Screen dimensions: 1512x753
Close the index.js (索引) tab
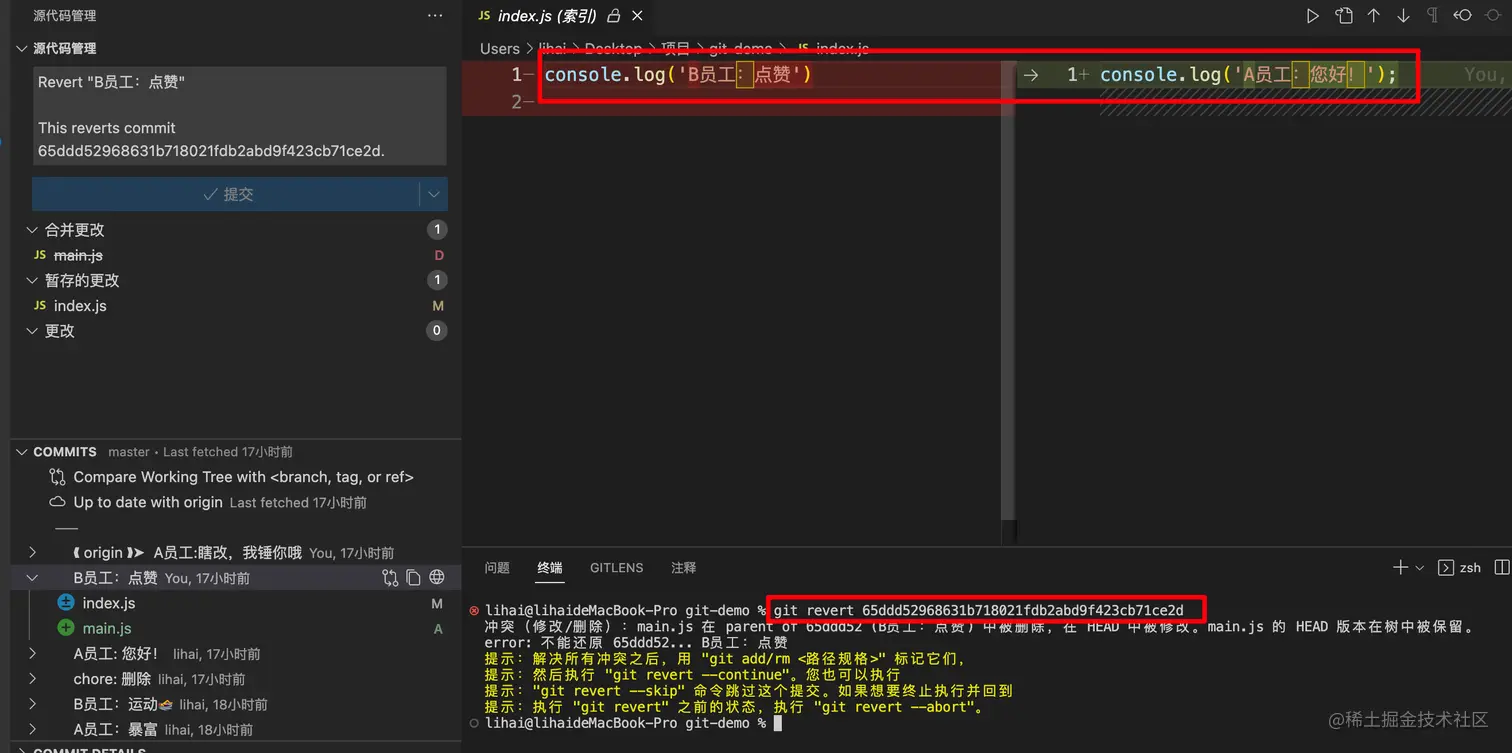(638, 16)
